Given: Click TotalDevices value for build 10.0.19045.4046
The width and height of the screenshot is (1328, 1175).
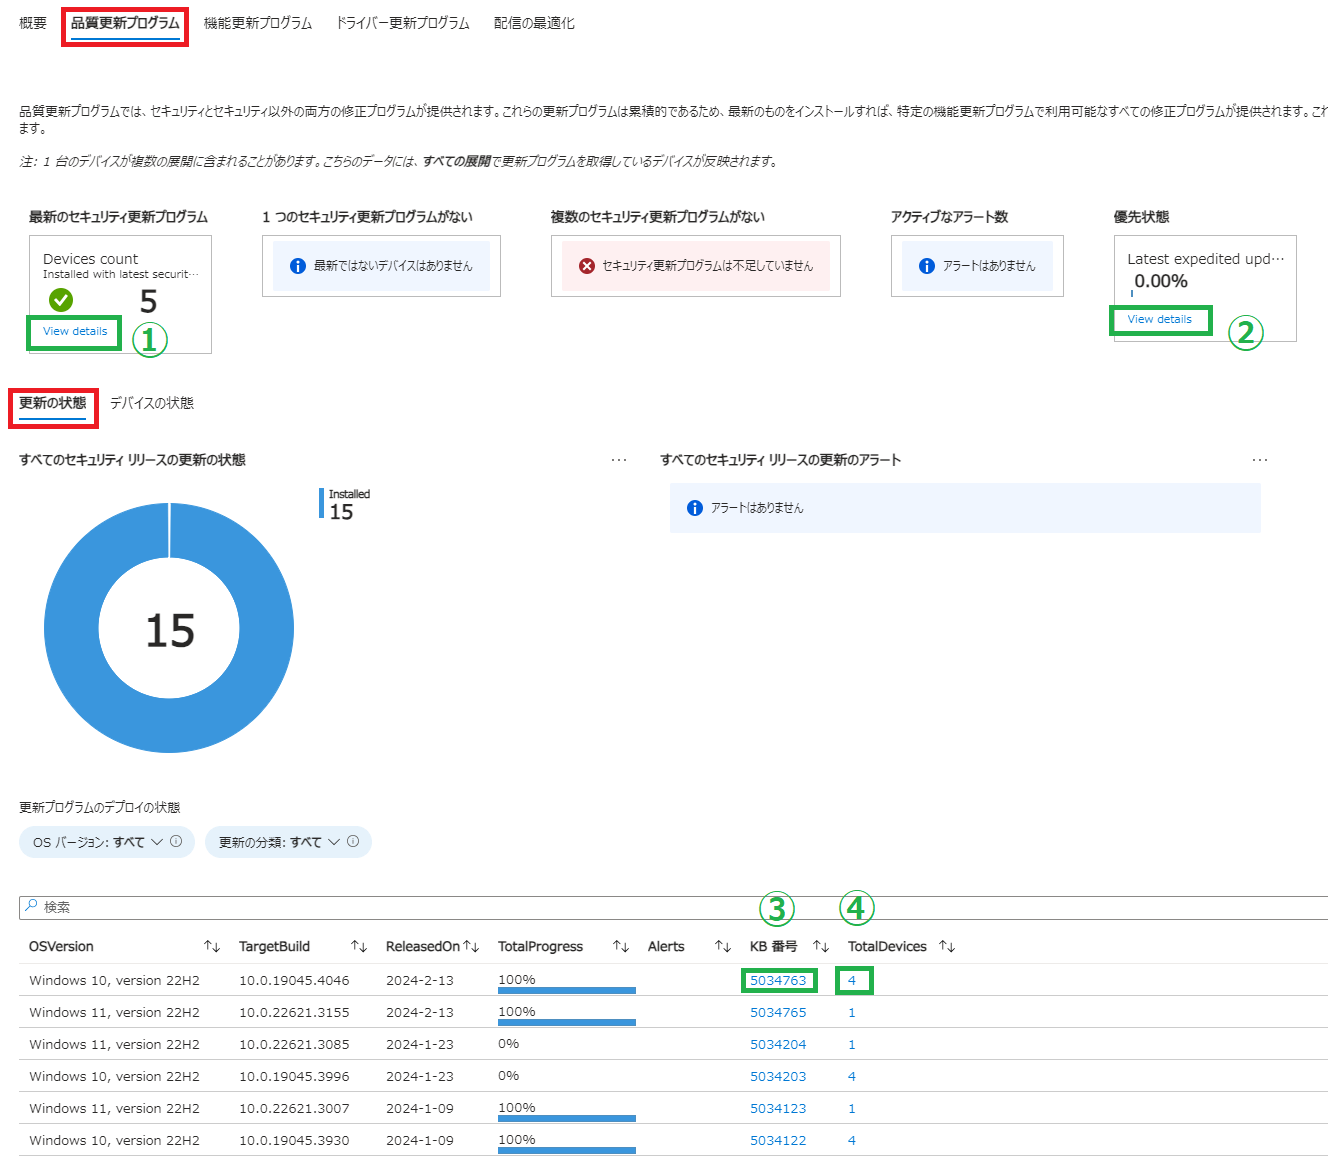Looking at the screenshot, I should (852, 980).
